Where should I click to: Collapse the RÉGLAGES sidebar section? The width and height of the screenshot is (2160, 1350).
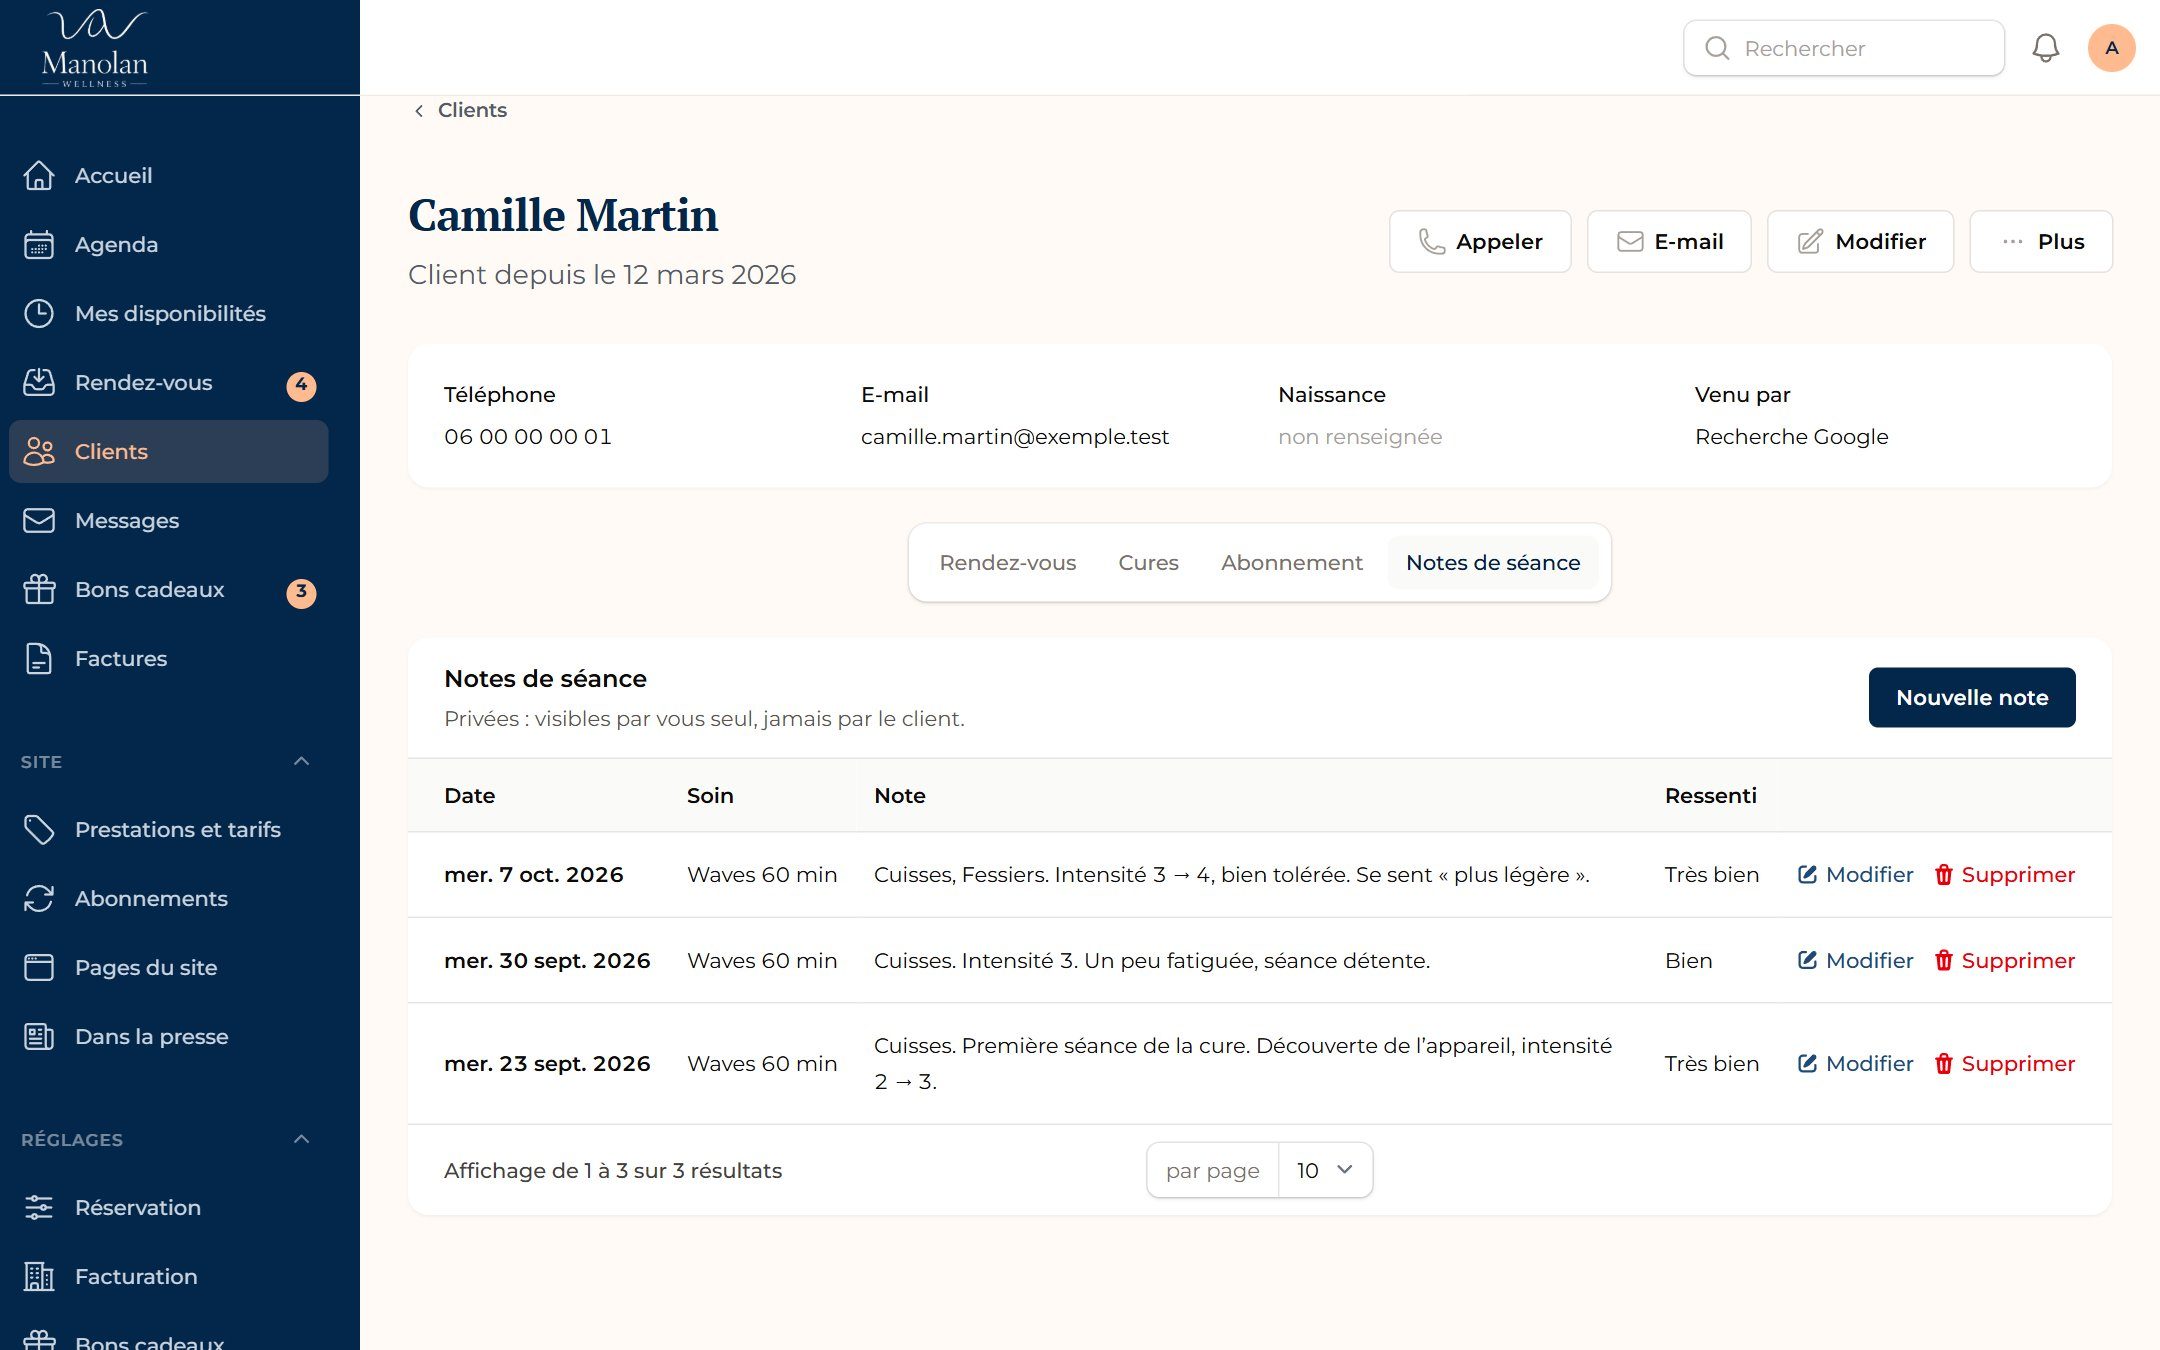pyautogui.click(x=301, y=1139)
